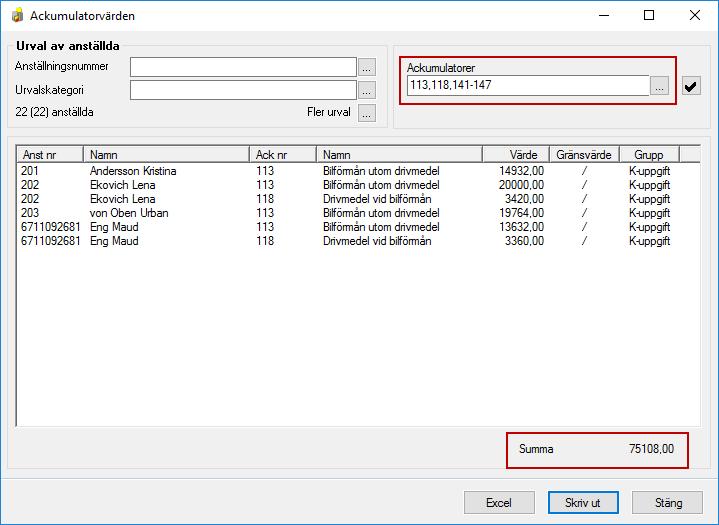
Task: Click the value 14932,00 cell
Action: [x=521, y=171]
